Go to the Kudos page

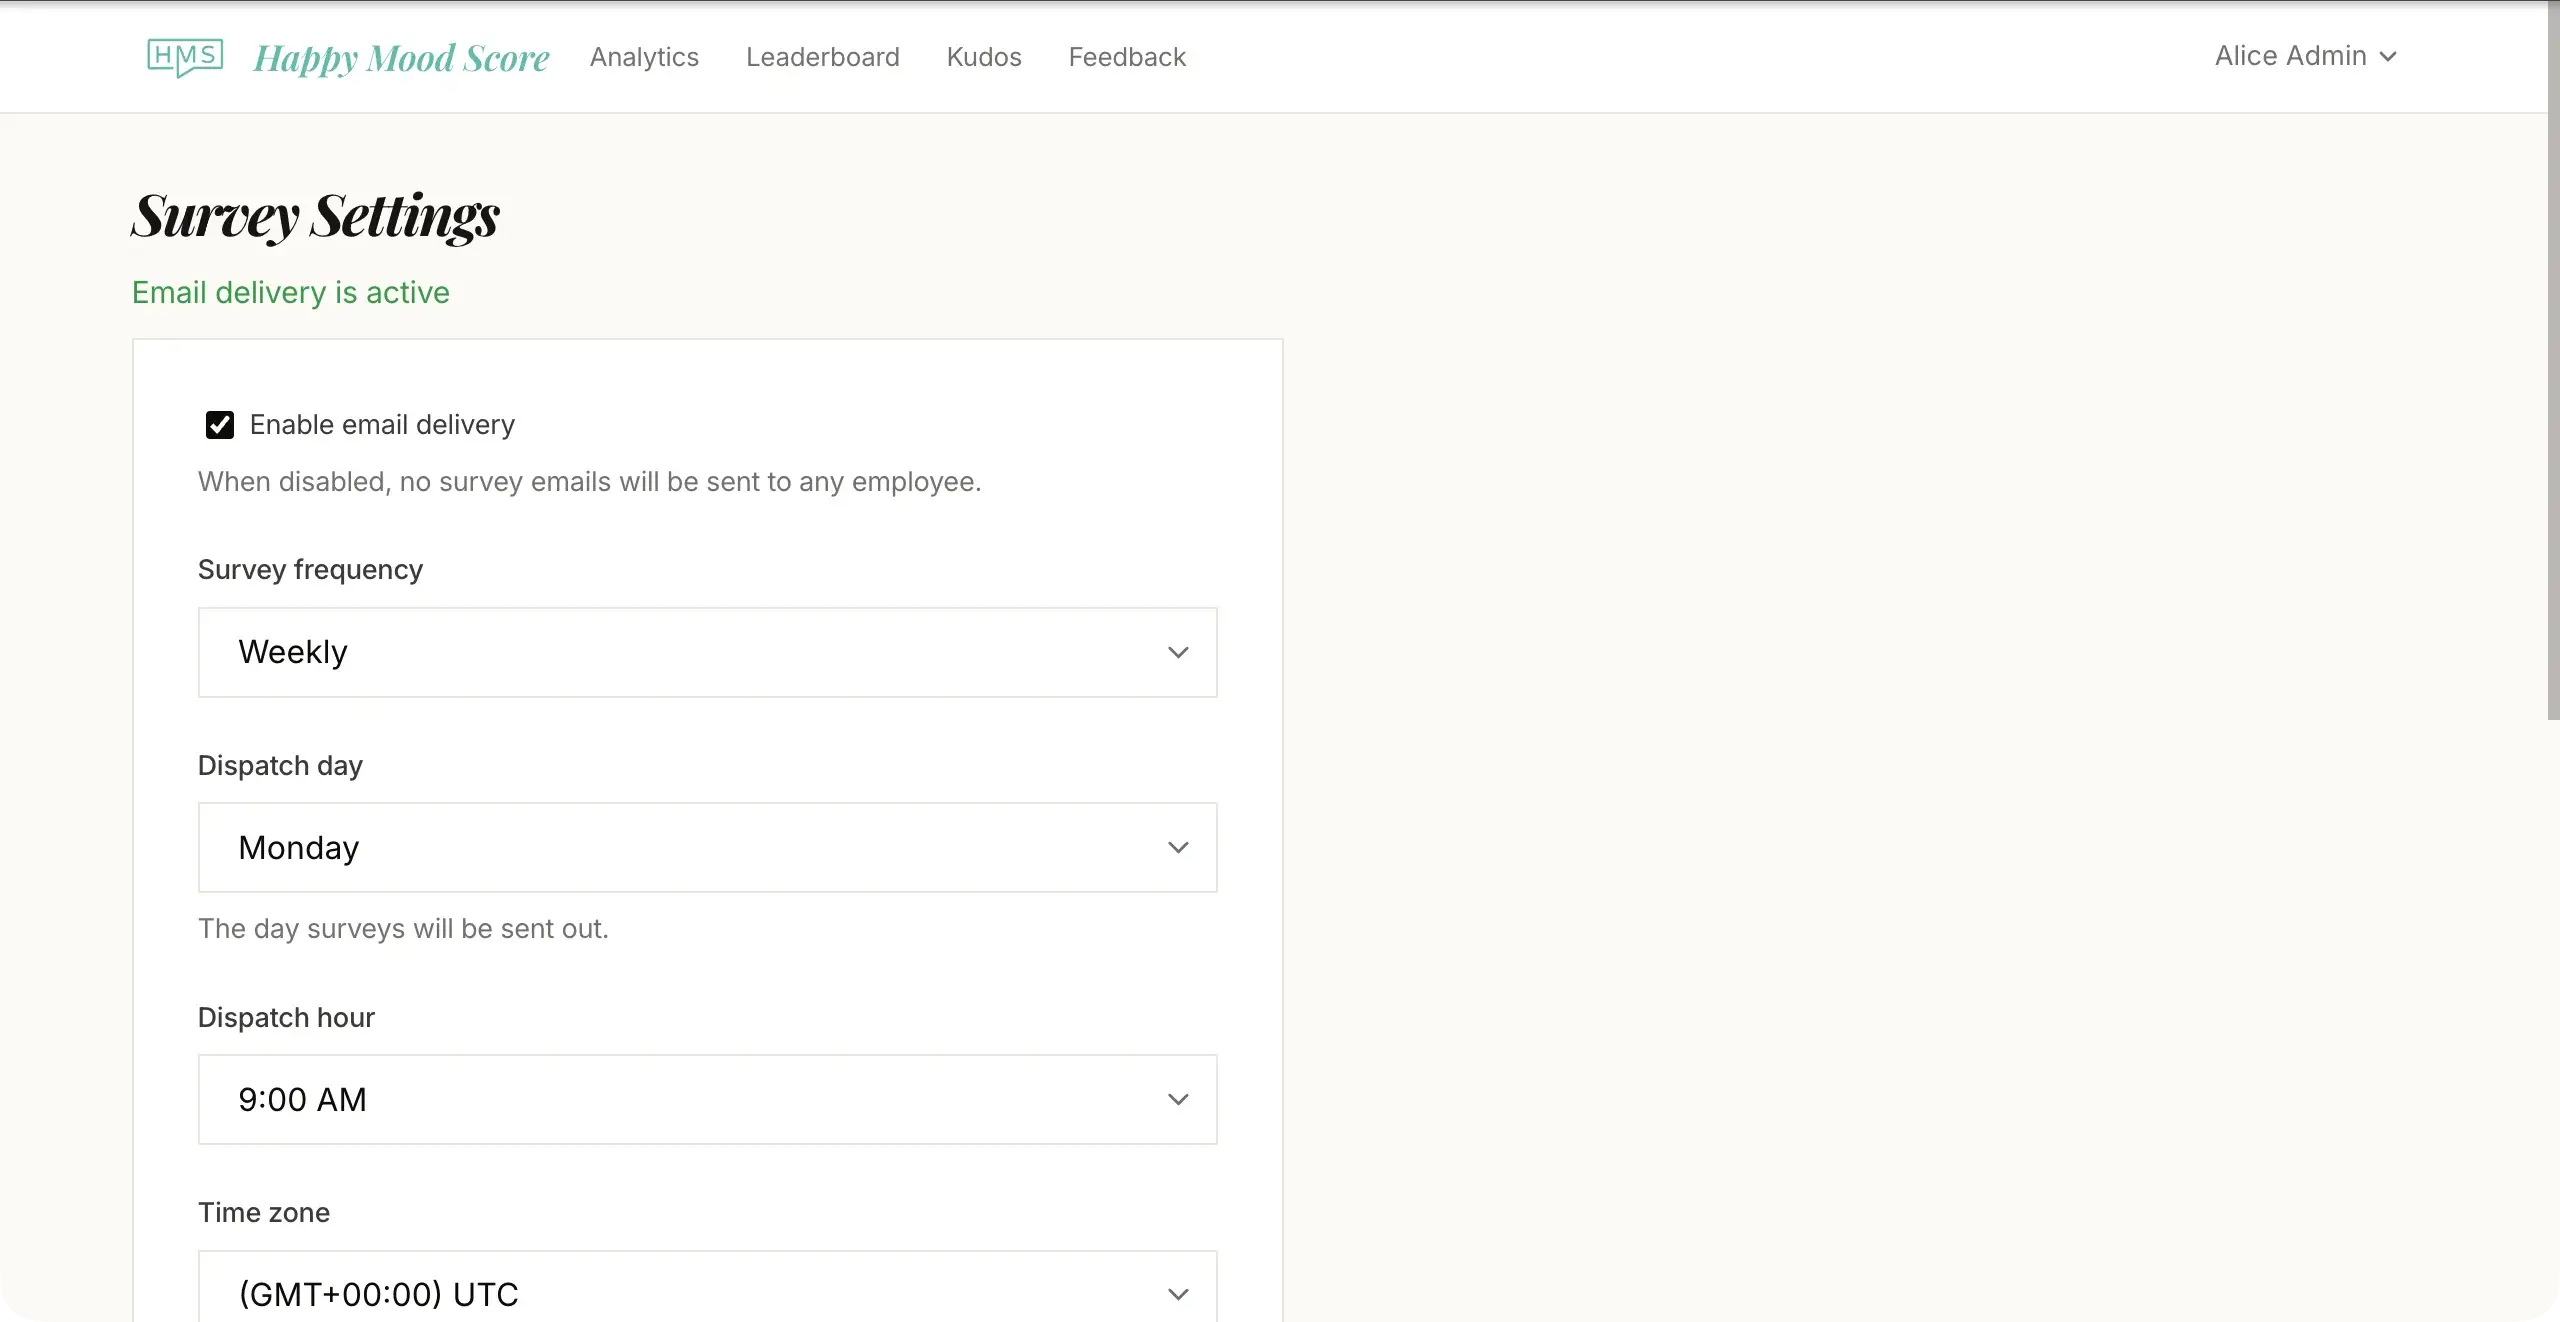click(983, 57)
